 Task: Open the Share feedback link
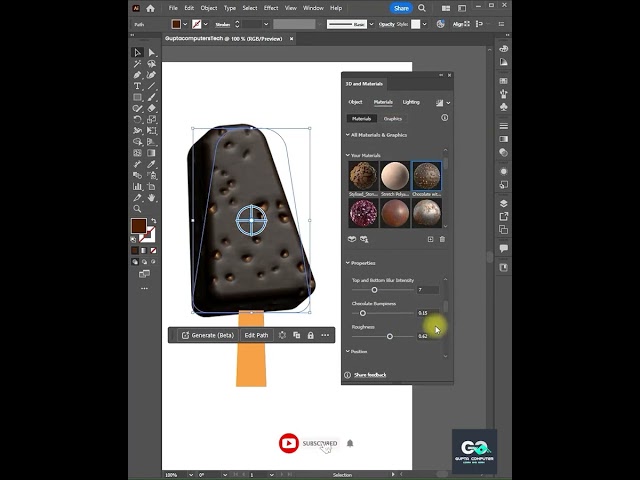coord(370,375)
